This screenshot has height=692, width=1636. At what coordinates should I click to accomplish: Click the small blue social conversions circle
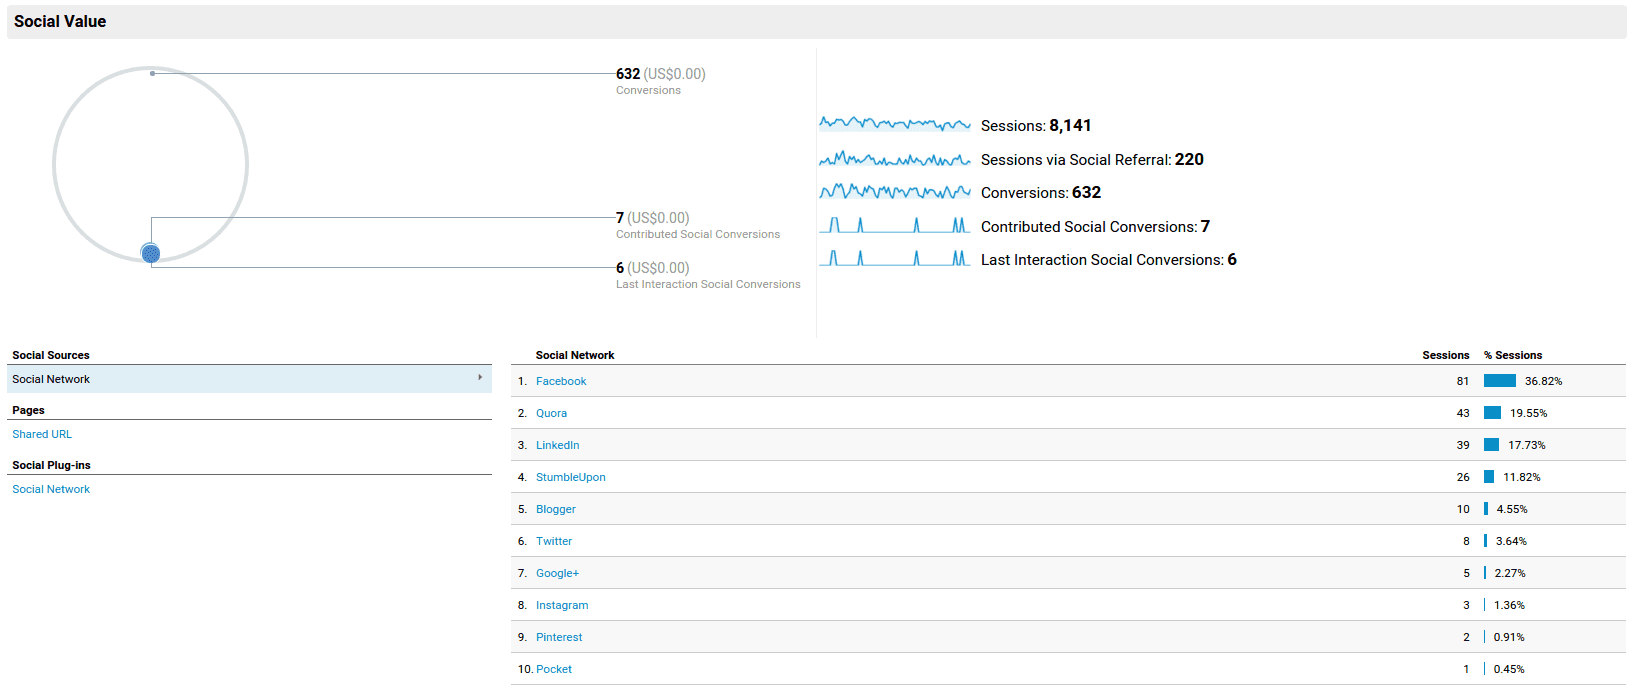point(151,254)
